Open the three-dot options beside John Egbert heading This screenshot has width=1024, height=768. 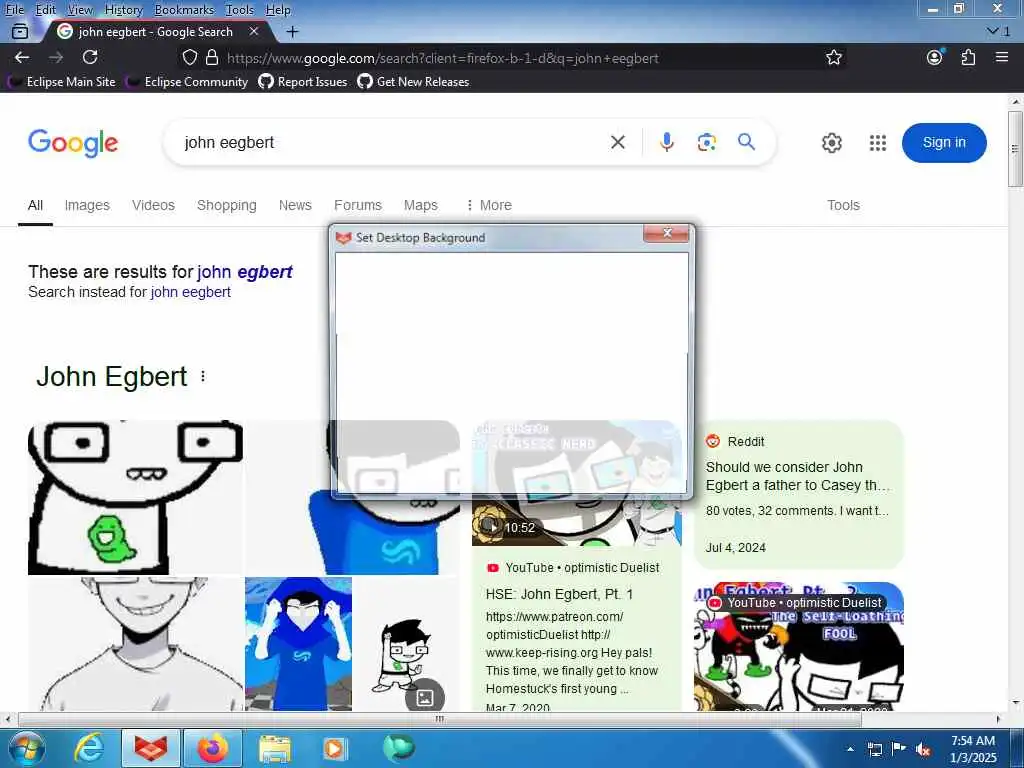point(203,377)
